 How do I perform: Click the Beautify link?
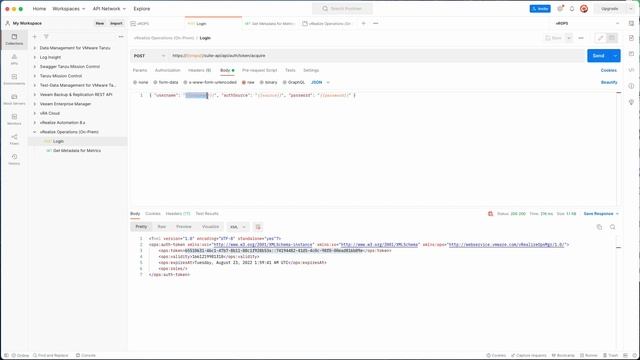[609, 82]
